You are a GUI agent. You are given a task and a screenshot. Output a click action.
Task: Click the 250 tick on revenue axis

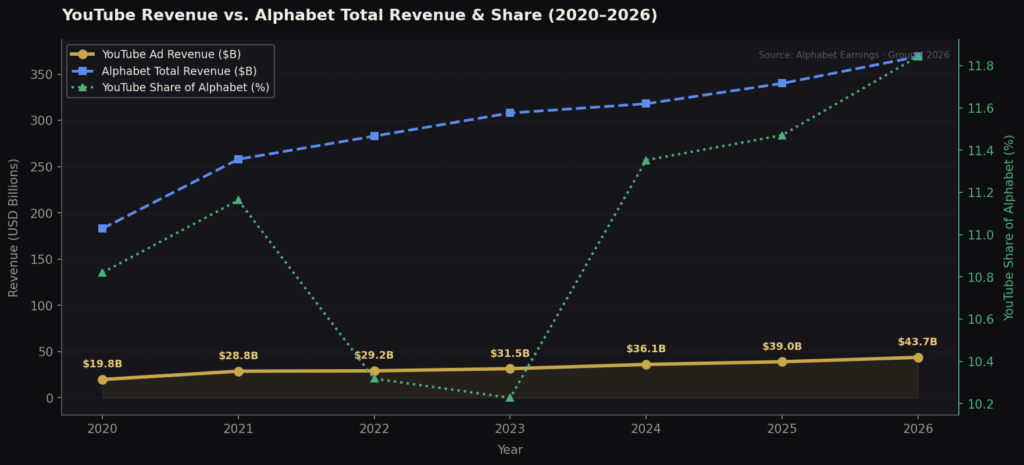[43, 167]
